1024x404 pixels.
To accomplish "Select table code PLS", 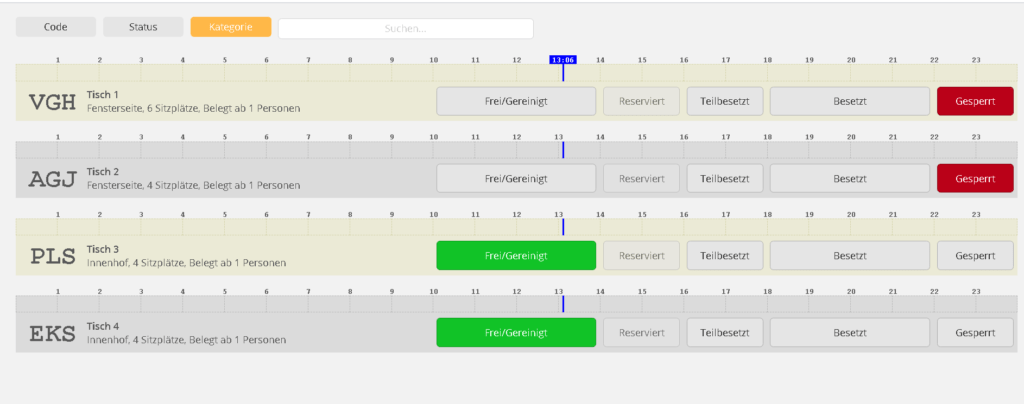I will click(53, 256).
